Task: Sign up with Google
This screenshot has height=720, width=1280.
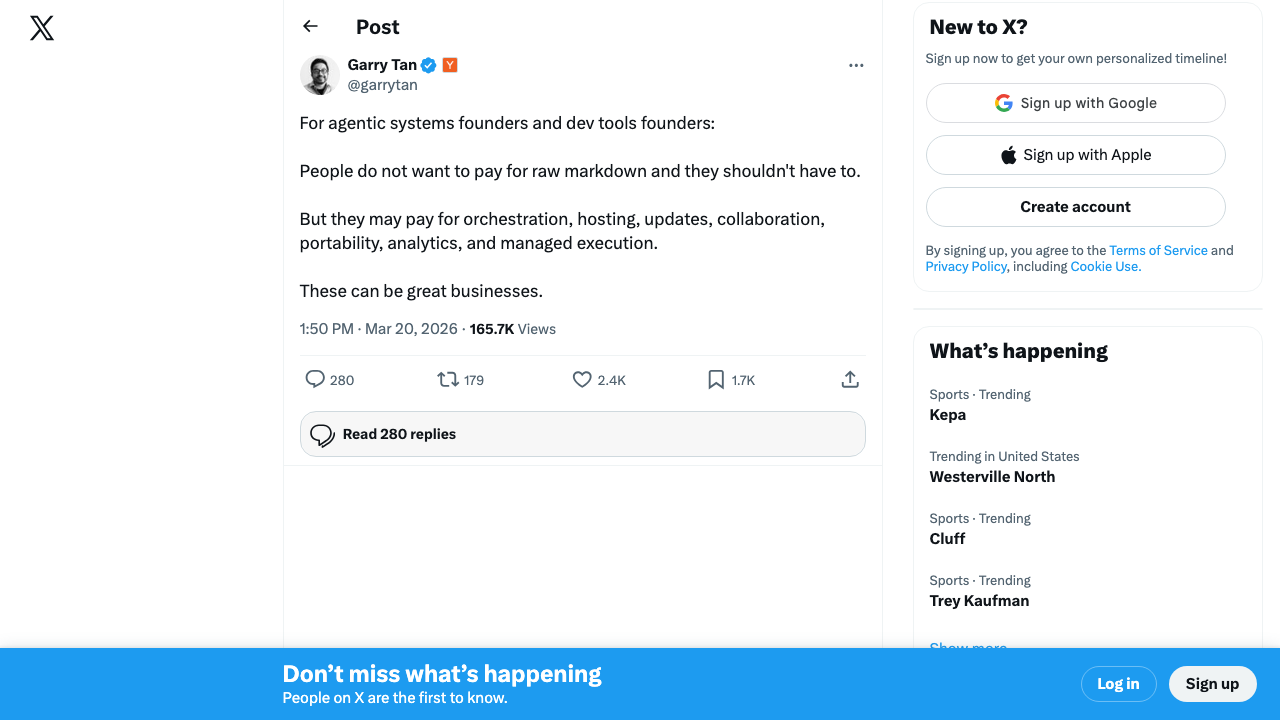Action: click(1075, 103)
